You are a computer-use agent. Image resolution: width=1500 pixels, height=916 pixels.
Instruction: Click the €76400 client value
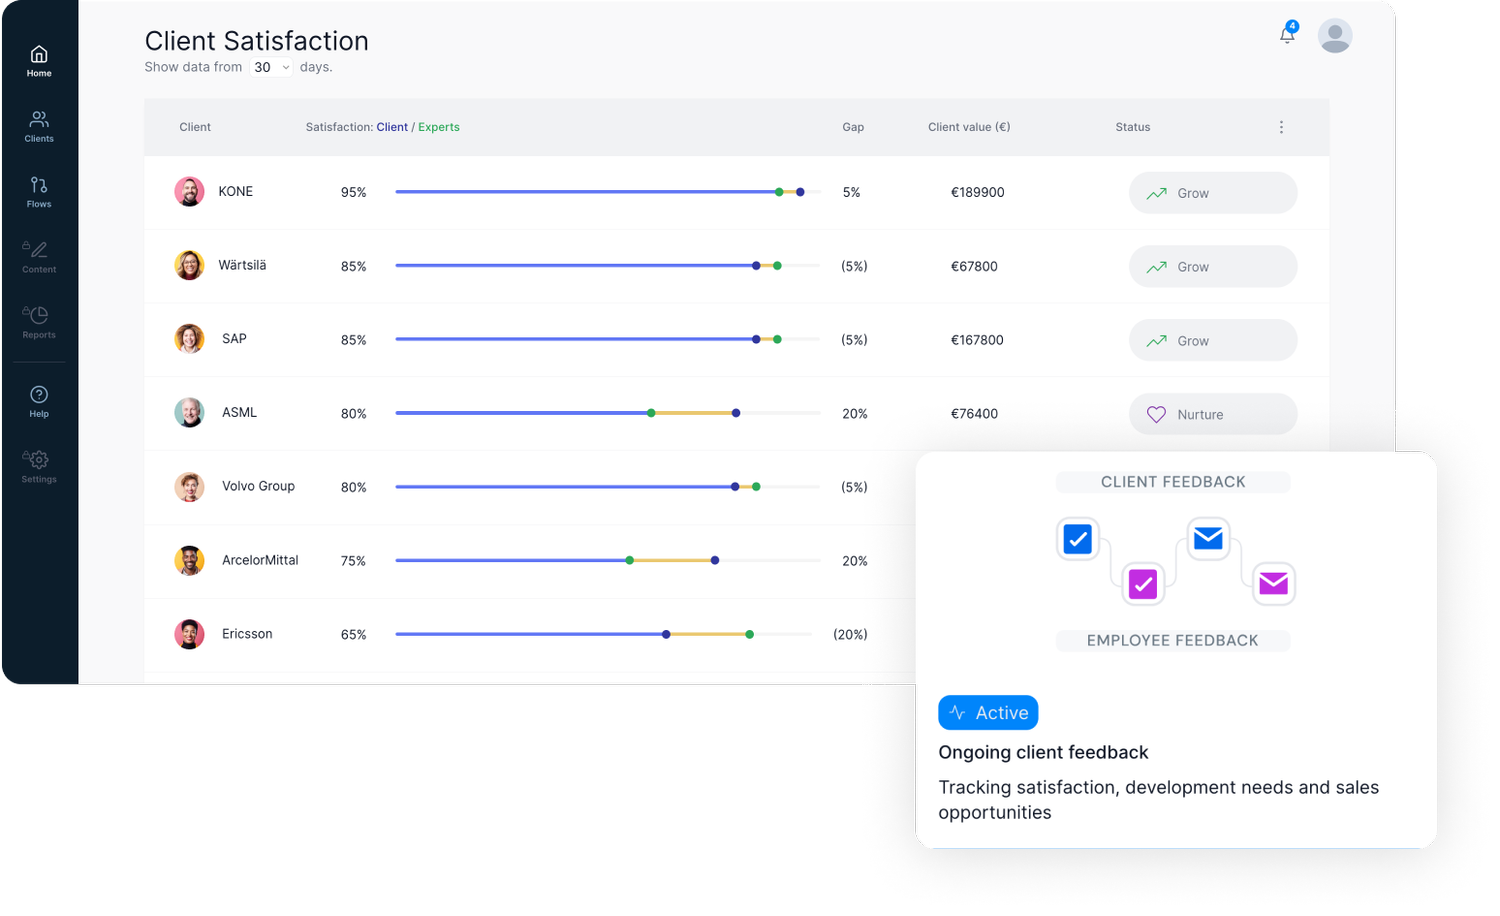pyautogui.click(x=974, y=413)
